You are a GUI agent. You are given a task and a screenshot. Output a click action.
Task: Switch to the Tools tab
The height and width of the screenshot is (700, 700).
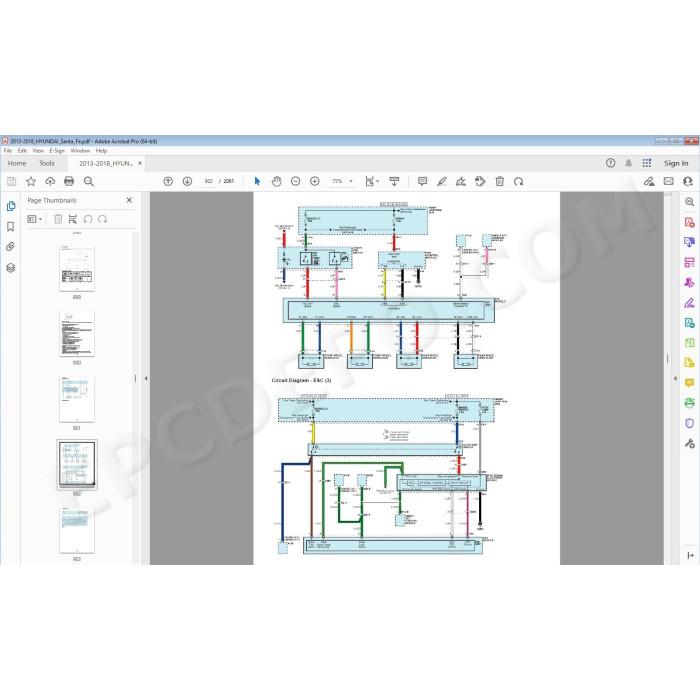pyautogui.click(x=47, y=163)
